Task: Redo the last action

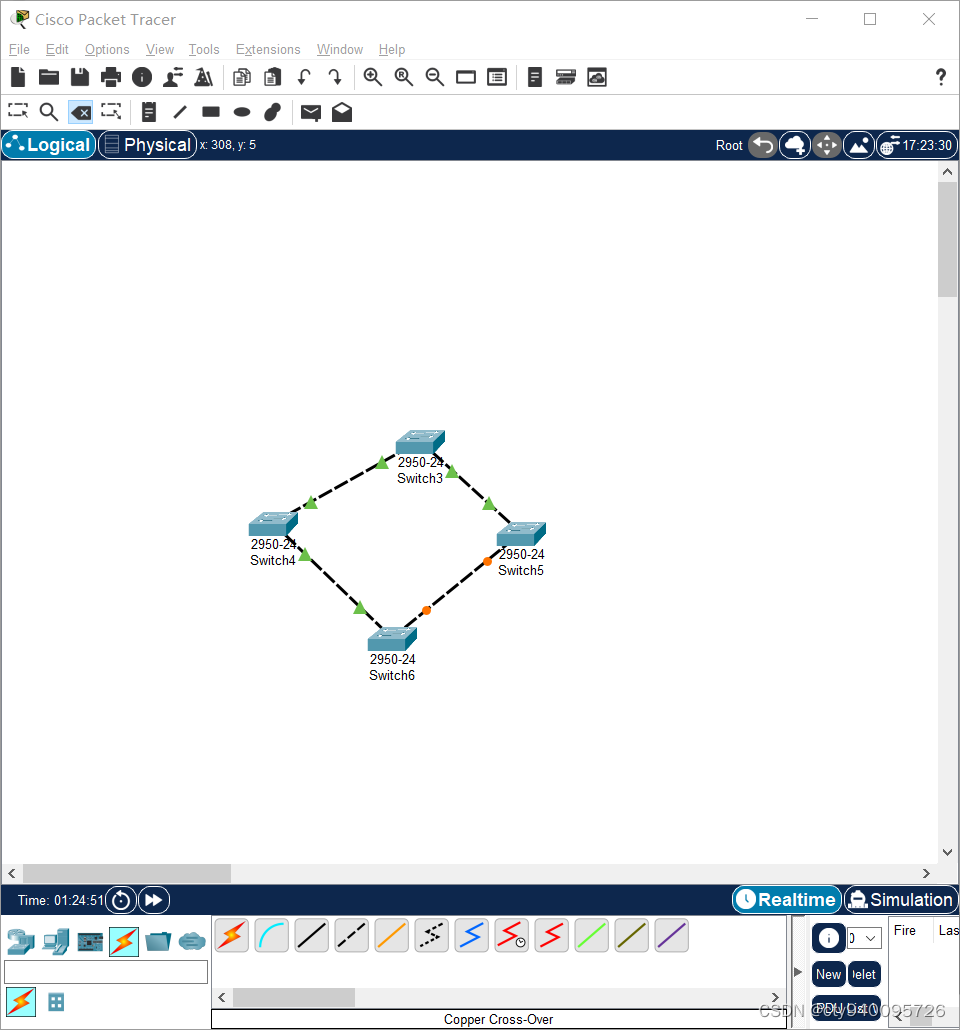Action: click(x=335, y=78)
